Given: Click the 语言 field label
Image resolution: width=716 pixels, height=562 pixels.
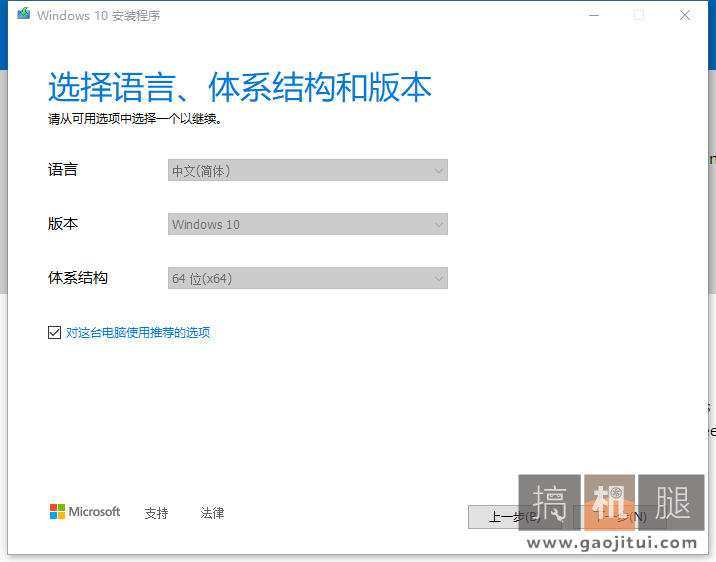Looking at the screenshot, I should 63,170.
